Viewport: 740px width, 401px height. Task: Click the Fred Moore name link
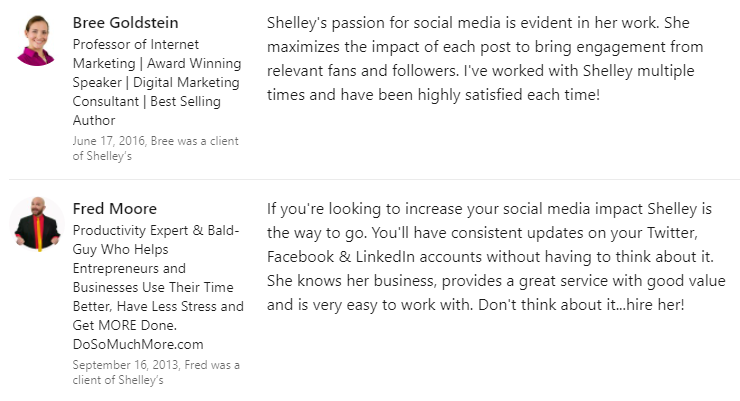115,209
